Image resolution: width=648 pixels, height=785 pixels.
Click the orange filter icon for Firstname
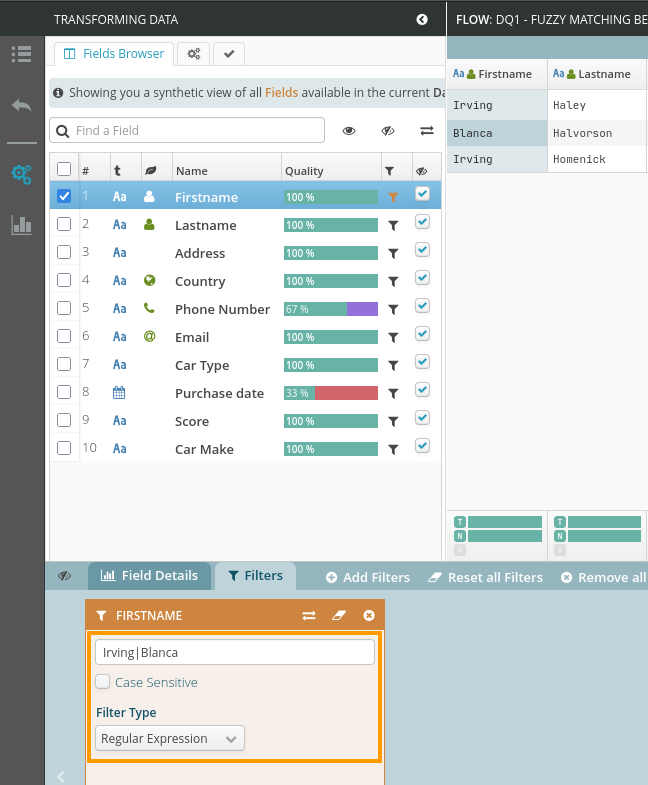tap(393, 197)
